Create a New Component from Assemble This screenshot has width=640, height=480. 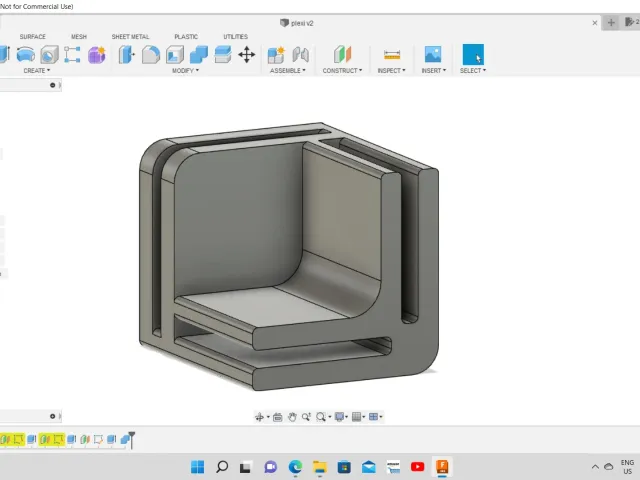[x=276, y=54]
